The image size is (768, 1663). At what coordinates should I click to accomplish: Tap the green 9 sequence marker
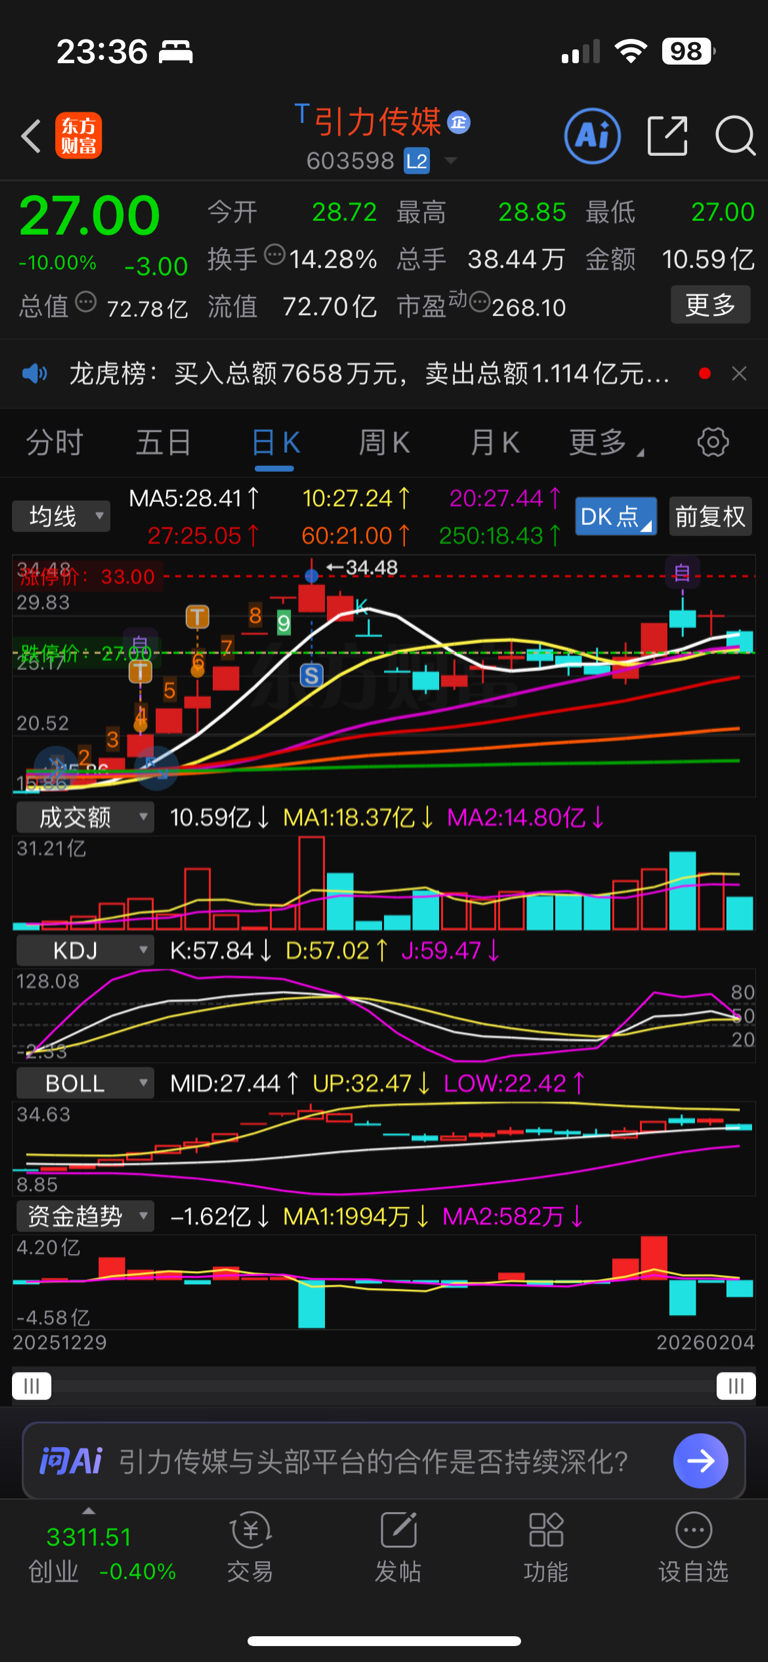point(284,624)
